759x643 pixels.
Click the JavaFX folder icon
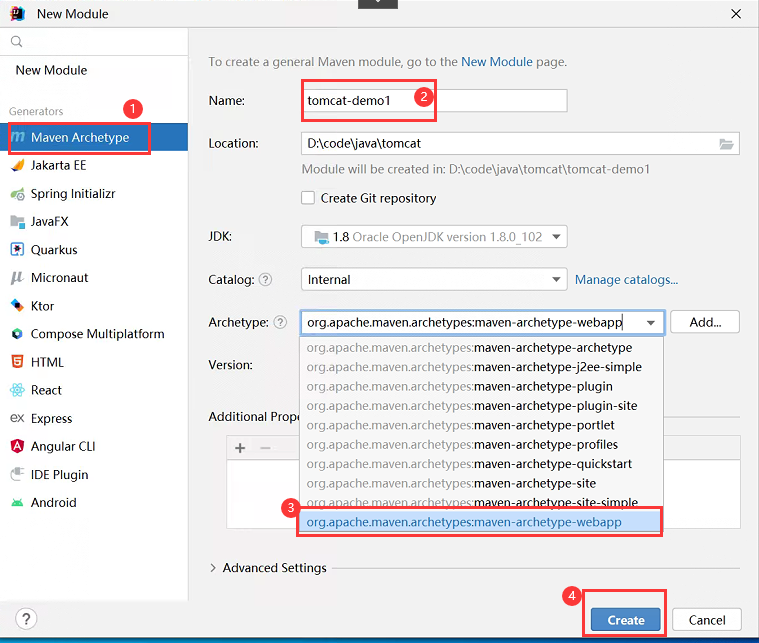pyautogui.click(x=18, y=222)
